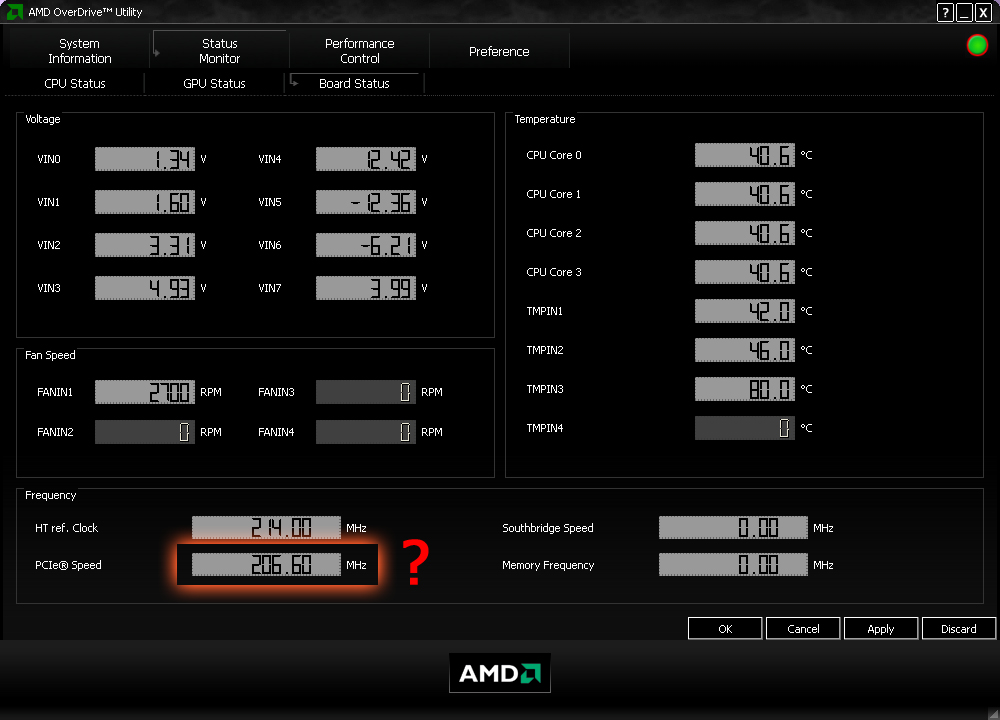Close the AMD OverDrive Utility window
Image resolution: width=1000 pixels, height=720 pixels.
[x=983, y=12]
